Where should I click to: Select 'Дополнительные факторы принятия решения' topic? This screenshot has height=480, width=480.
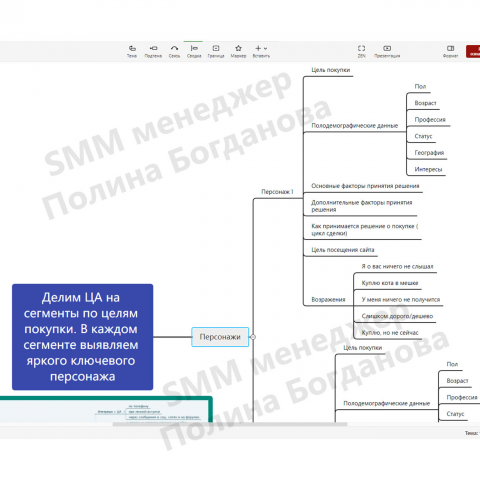(x=362, y=206)
